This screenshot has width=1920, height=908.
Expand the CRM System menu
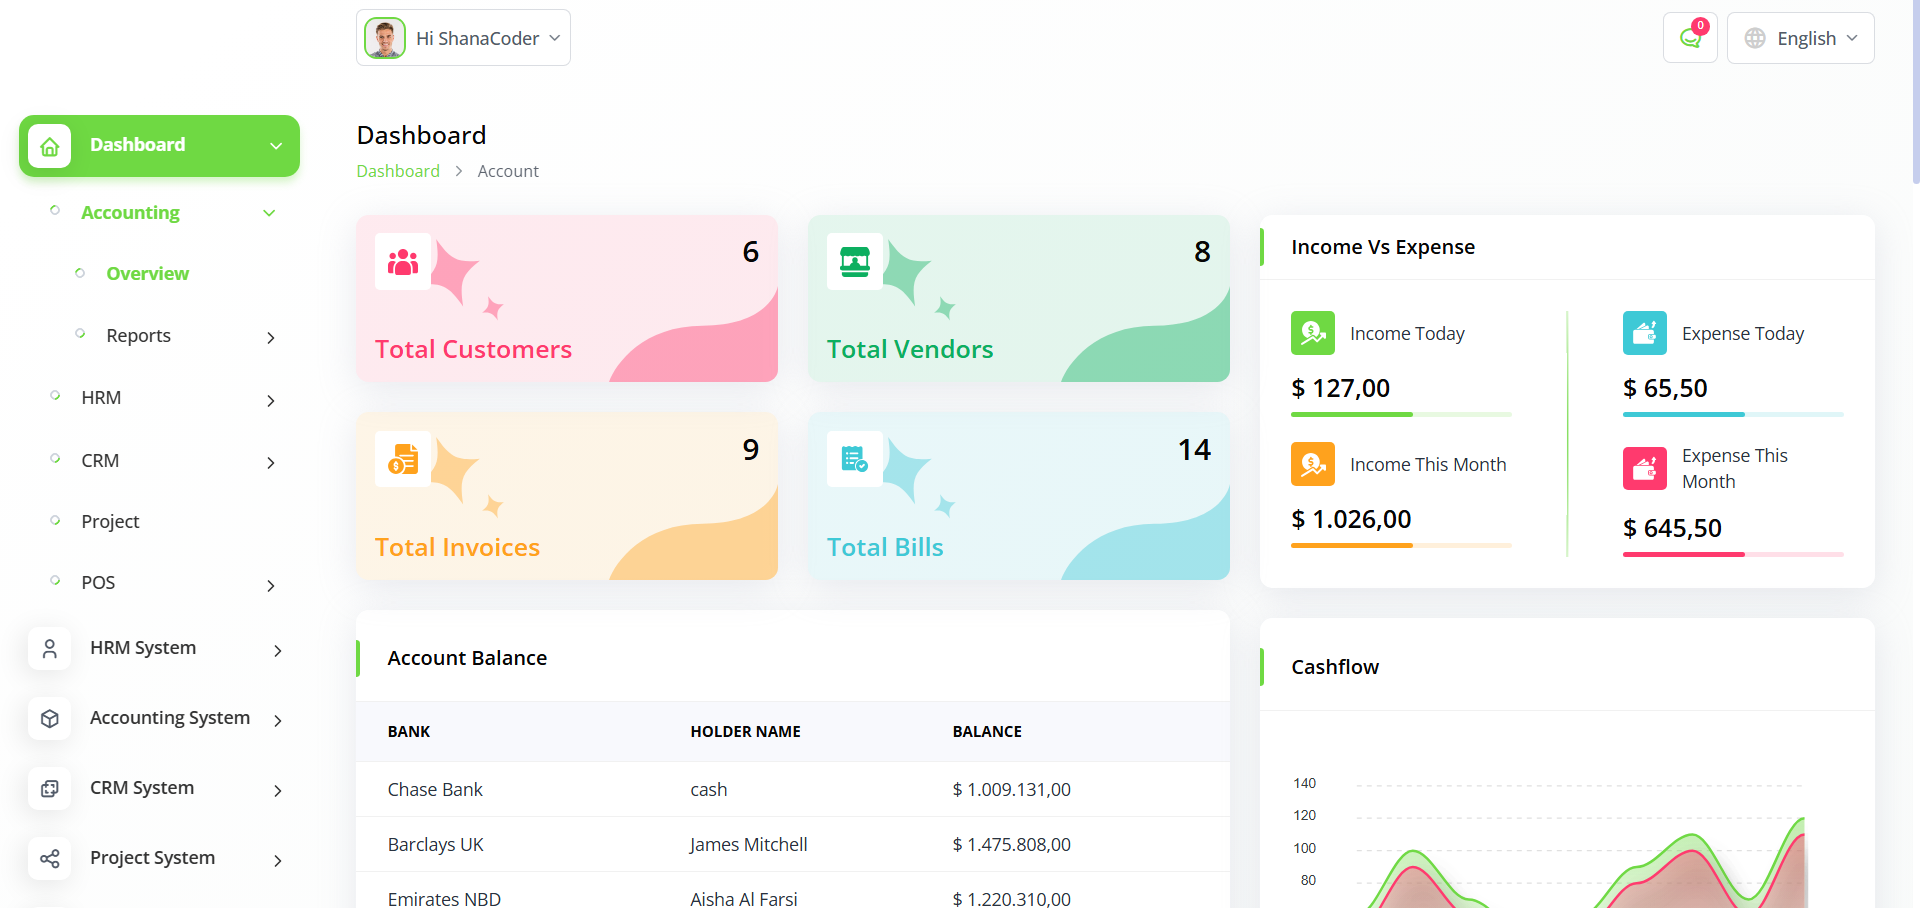click(277, 790)
